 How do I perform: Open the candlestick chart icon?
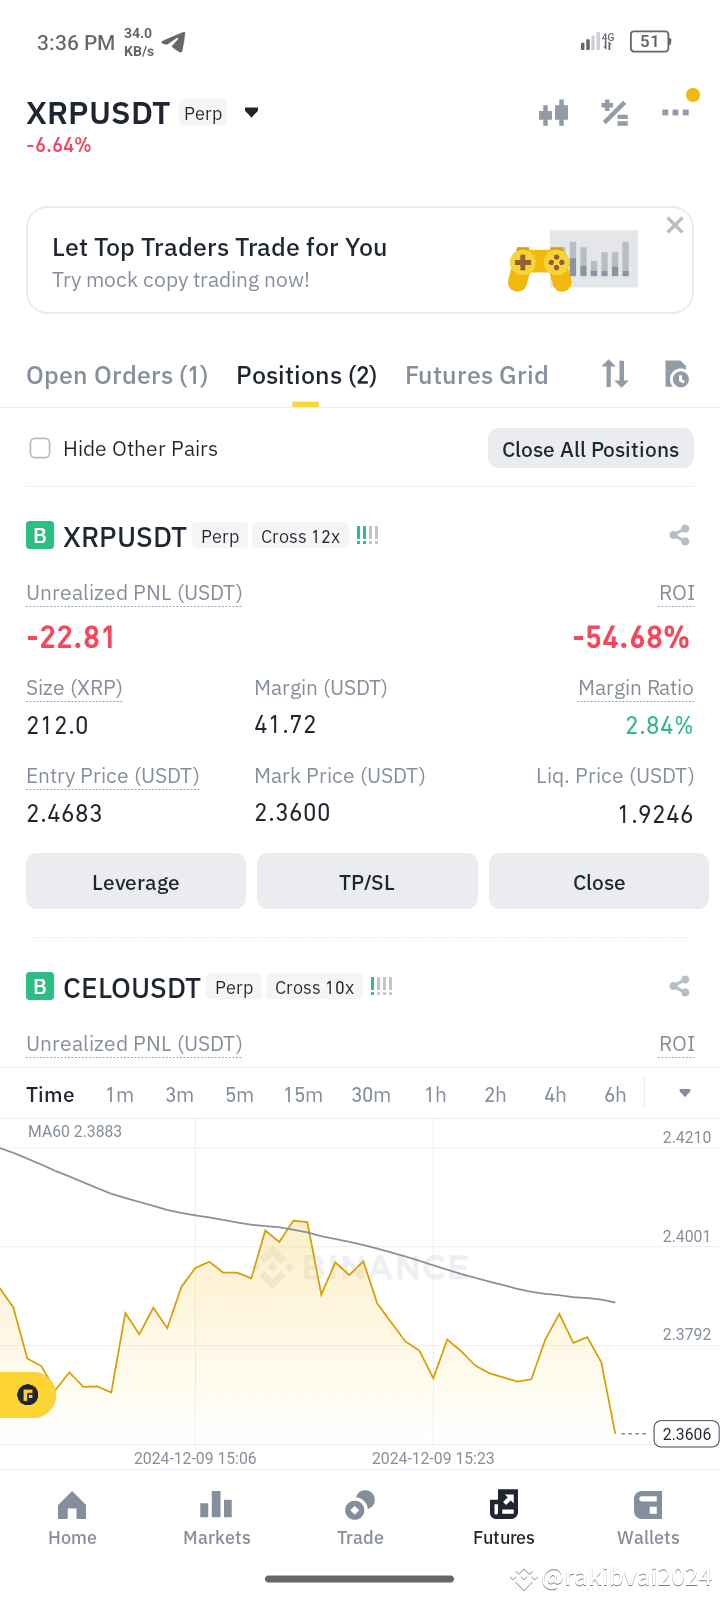point(553,113)
